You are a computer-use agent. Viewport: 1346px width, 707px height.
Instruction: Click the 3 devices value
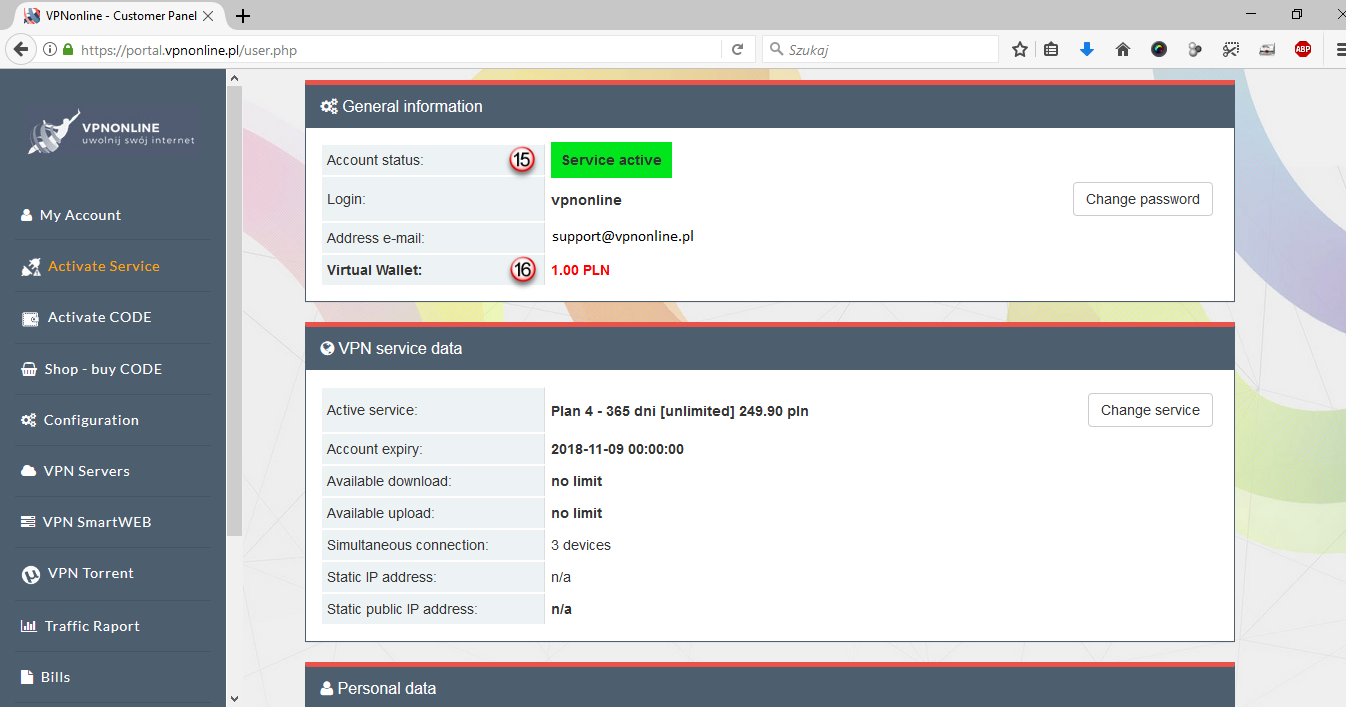click(581, 545)
